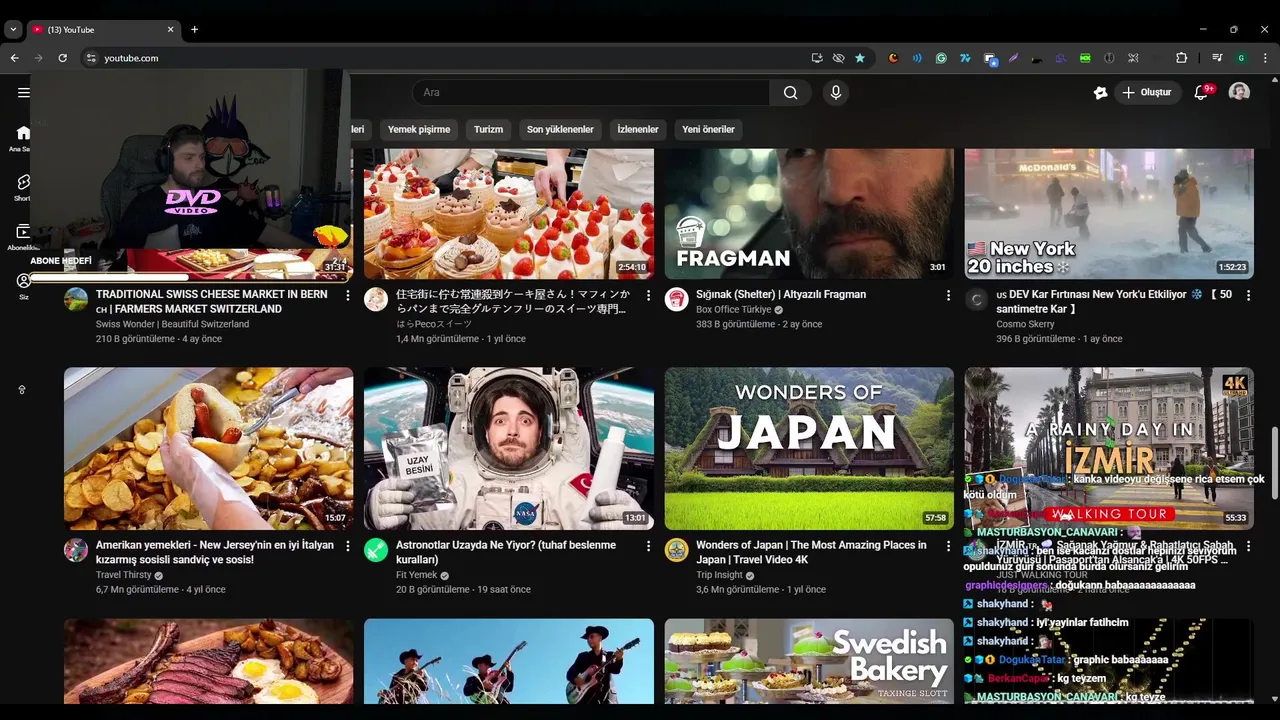Click the sparkle icon beside Oluştur

click(1100, 93)
